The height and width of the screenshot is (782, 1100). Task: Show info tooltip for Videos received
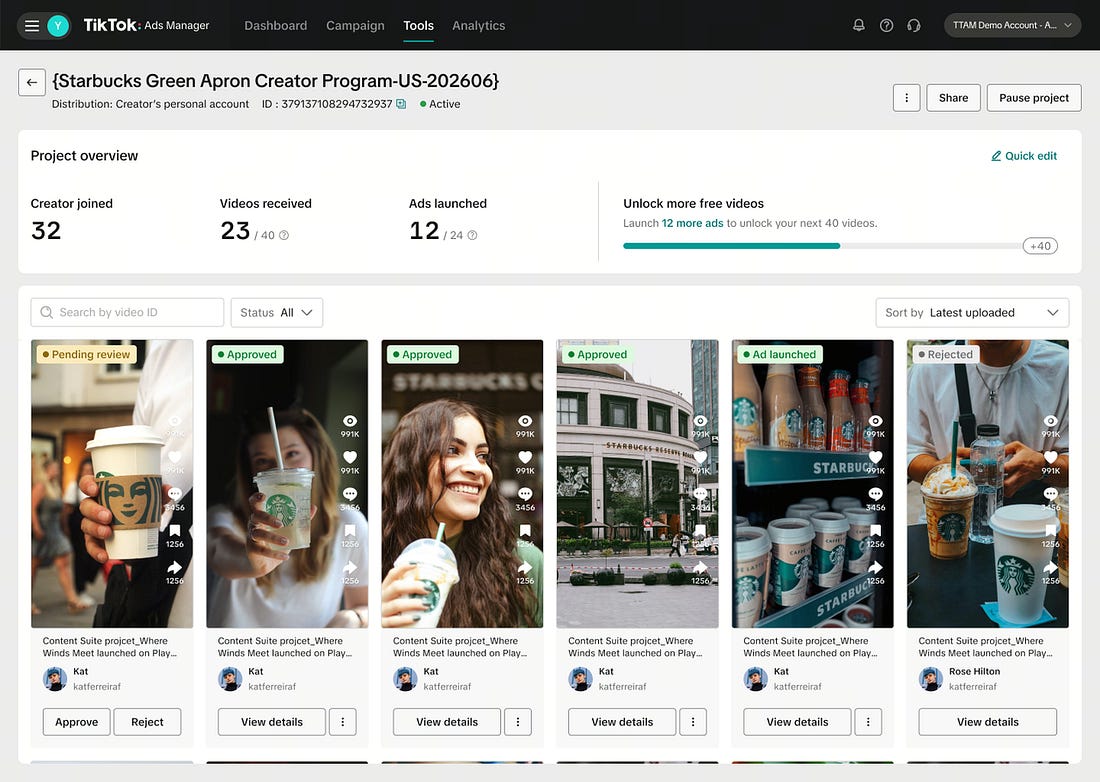pos(284,235)
